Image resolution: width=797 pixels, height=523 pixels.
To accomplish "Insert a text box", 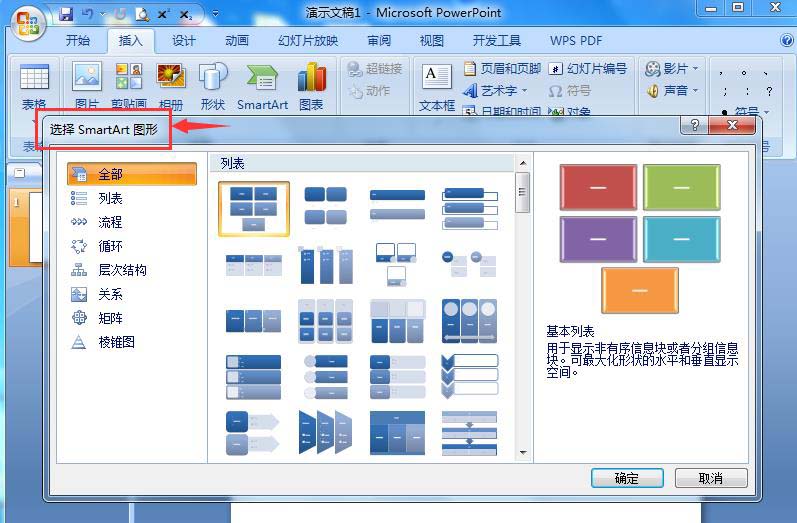I will click(x=437, y=87).
